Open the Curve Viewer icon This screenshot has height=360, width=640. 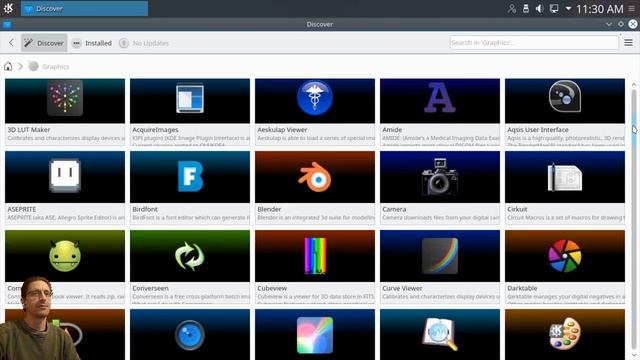440,256
